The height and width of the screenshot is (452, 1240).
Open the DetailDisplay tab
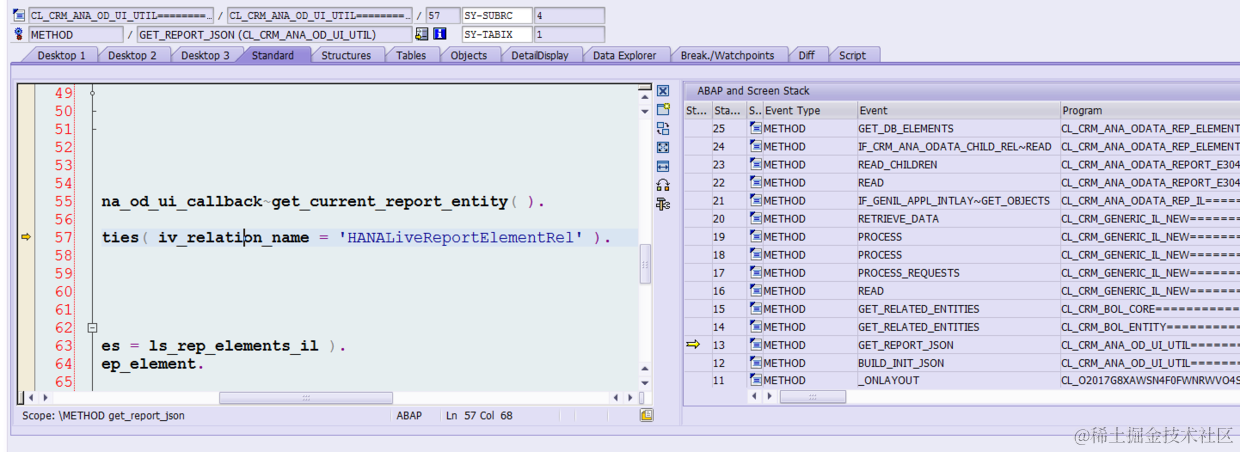[x=540, y=55]
